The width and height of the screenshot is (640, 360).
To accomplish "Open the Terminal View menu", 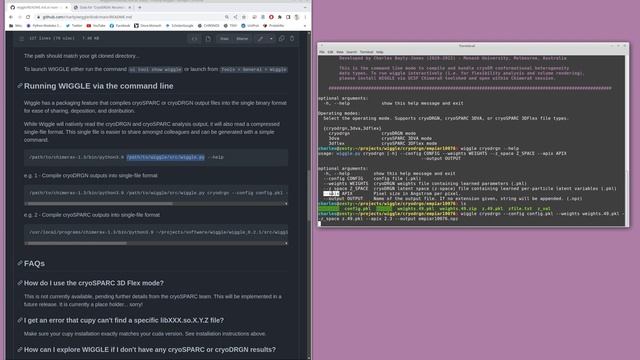I will pos(340,52).
